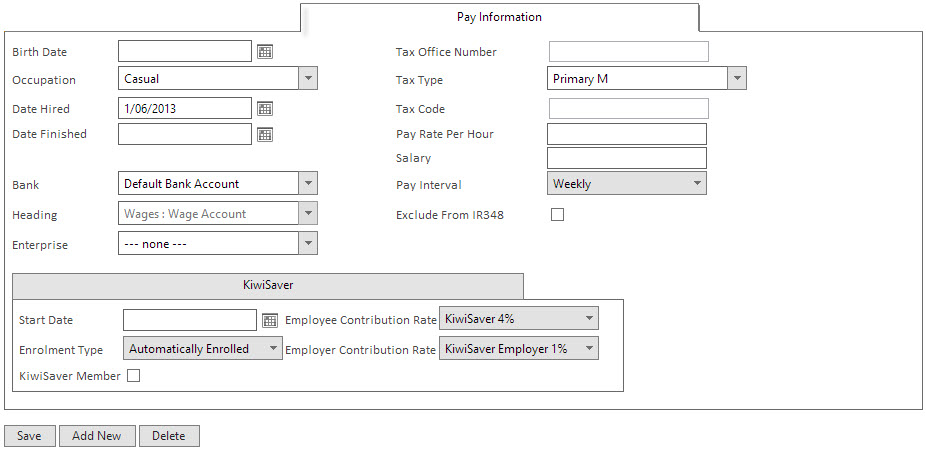926x451 pixels.
Task: Focus the Pay Rate Per Hour field
Action: [627, 134]
